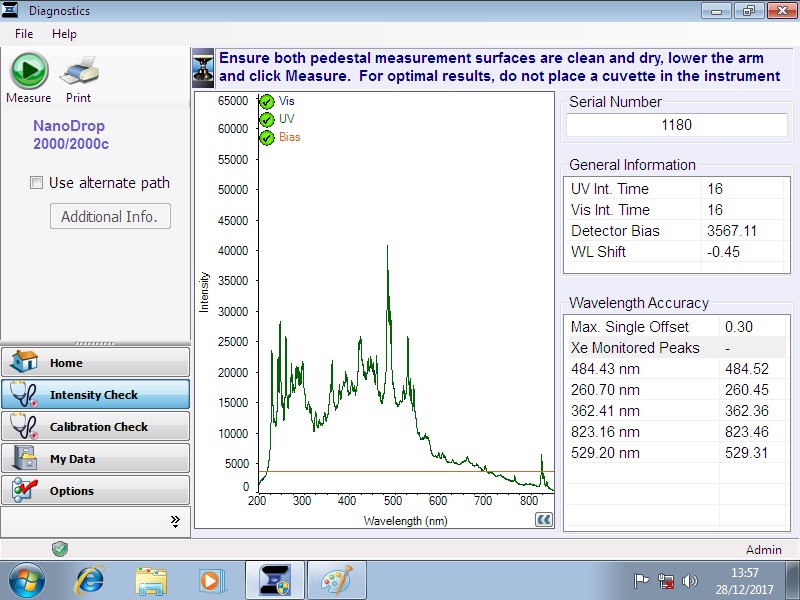Switch to the NanoDrop taskbar button
The image size is (800, 600).
click(x=274, y=580)
